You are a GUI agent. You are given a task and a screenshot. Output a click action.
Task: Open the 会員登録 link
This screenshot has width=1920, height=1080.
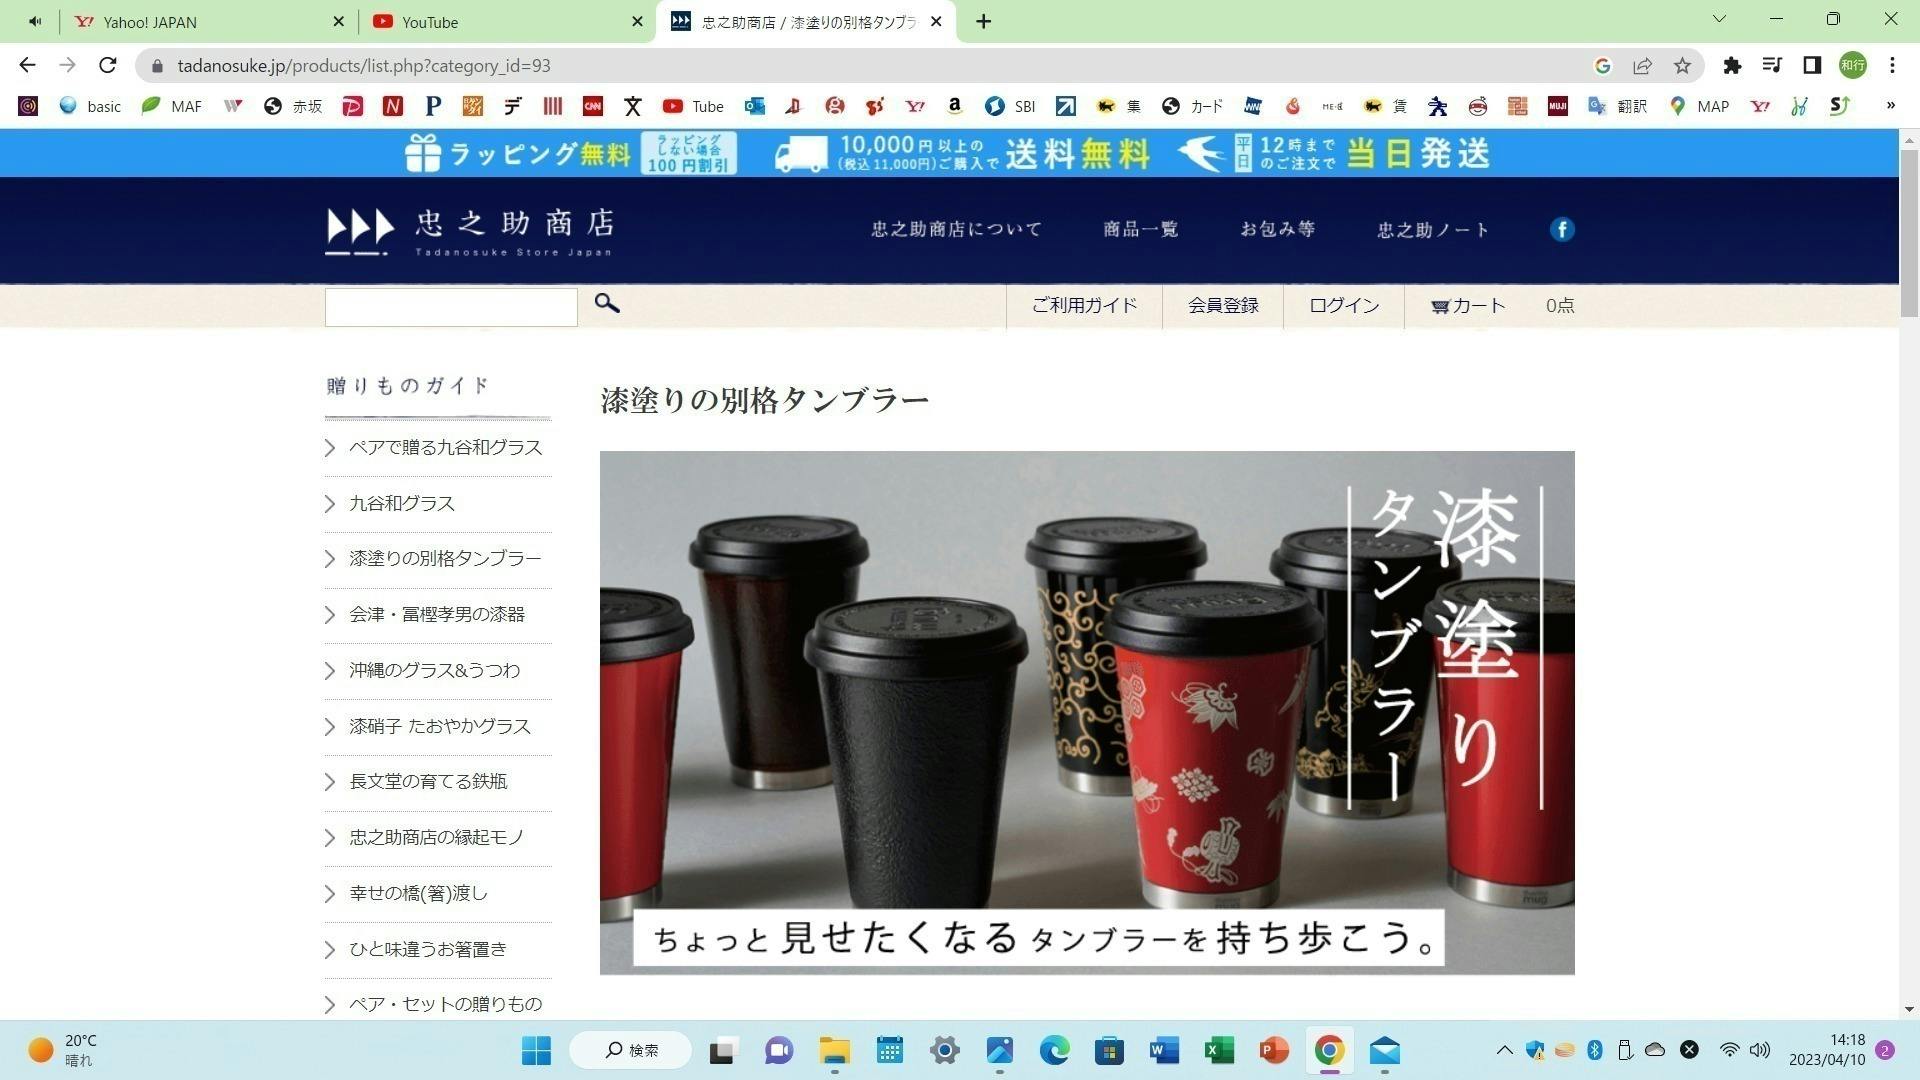(x=1223, y=306)
